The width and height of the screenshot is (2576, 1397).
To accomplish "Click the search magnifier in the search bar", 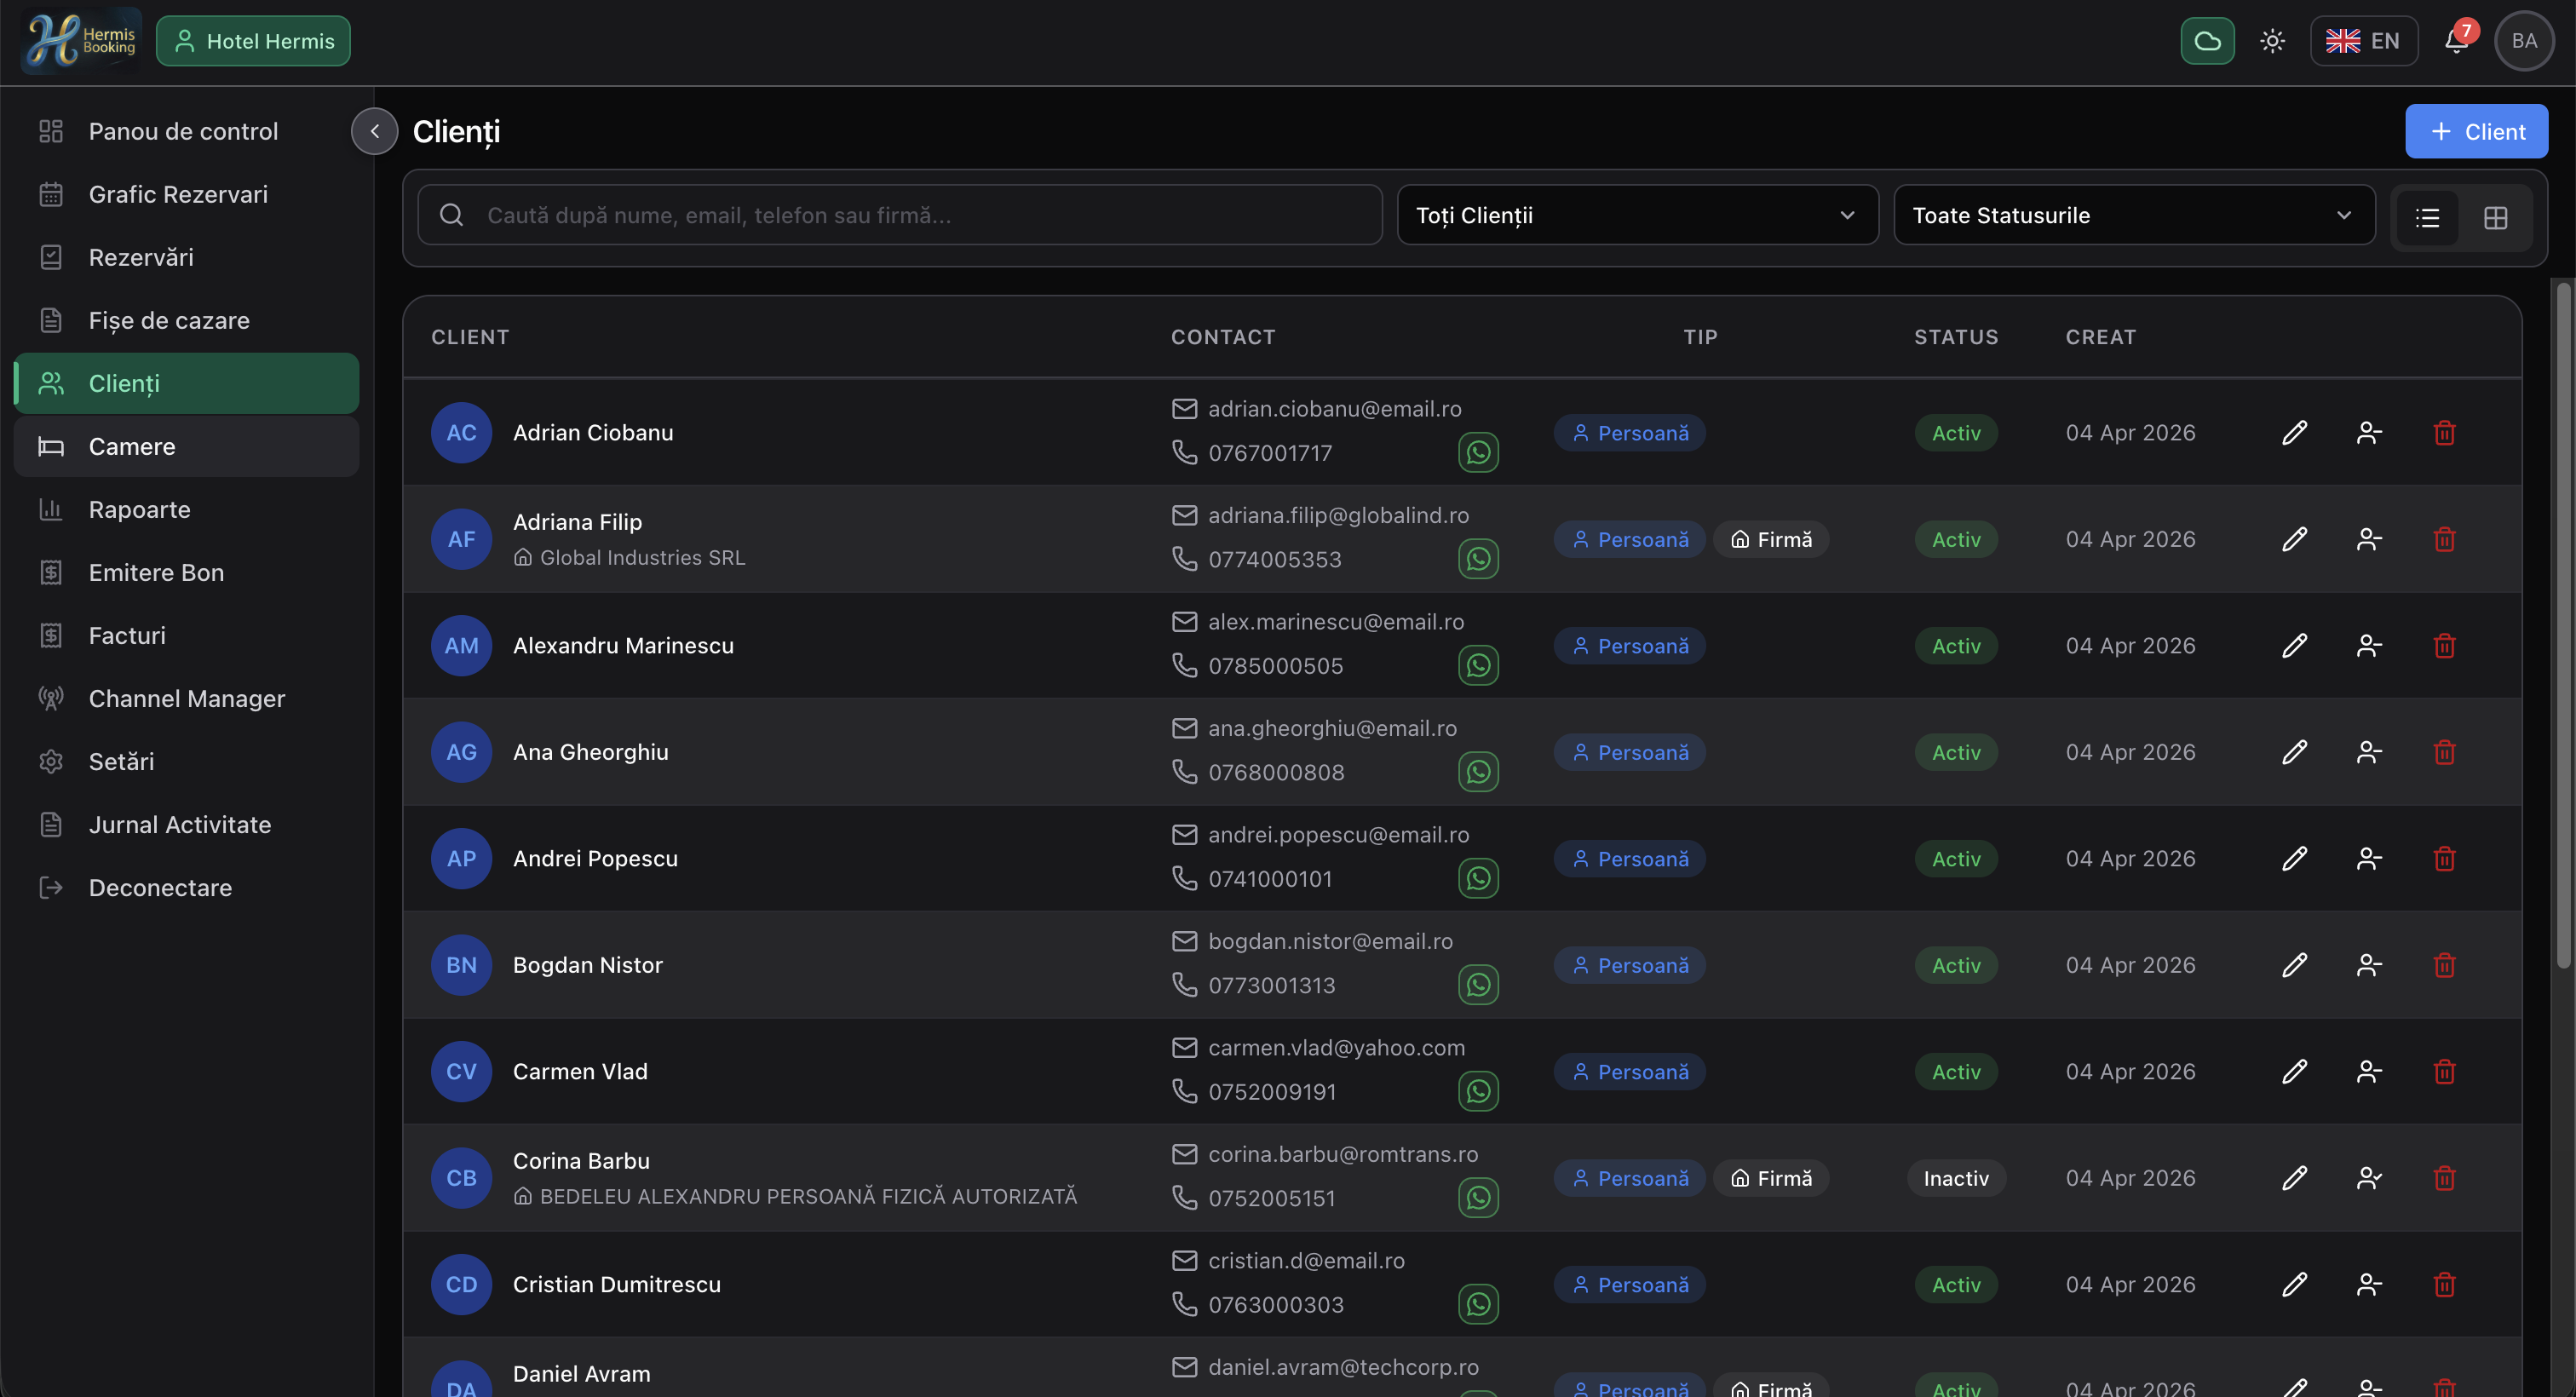I will 451,214.
